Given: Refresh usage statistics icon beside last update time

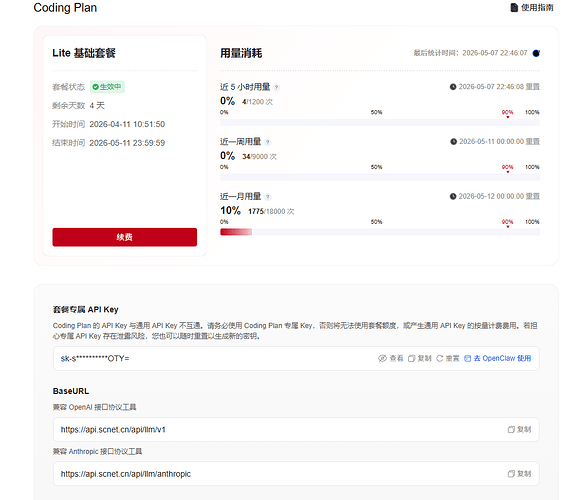Looking at the screenshot, I should (536, 53).
